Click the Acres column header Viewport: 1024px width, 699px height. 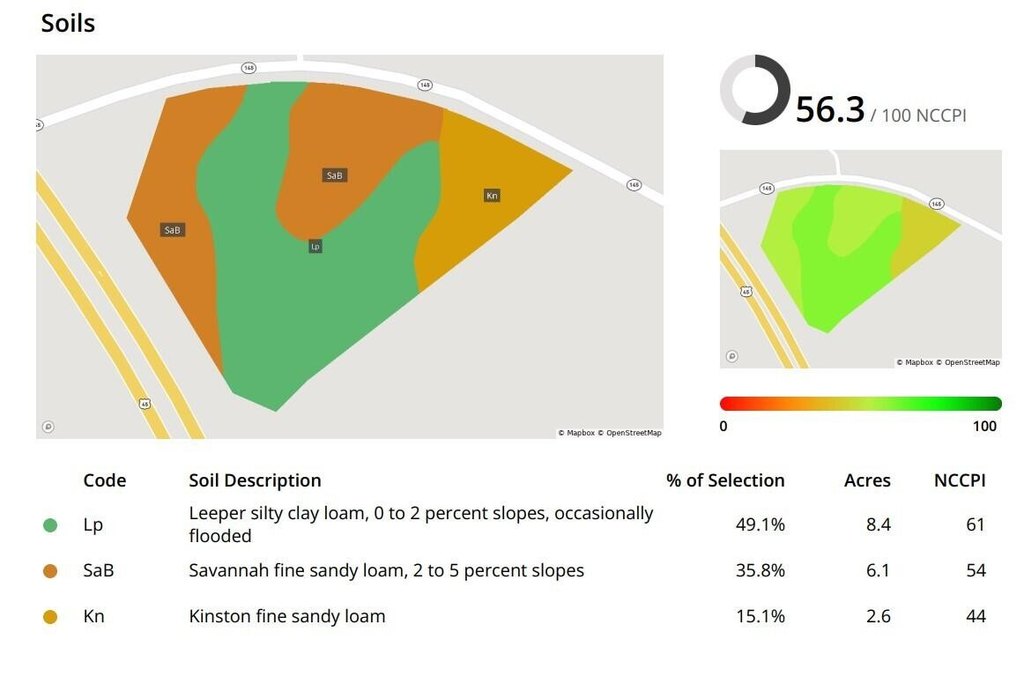point(867,480)
